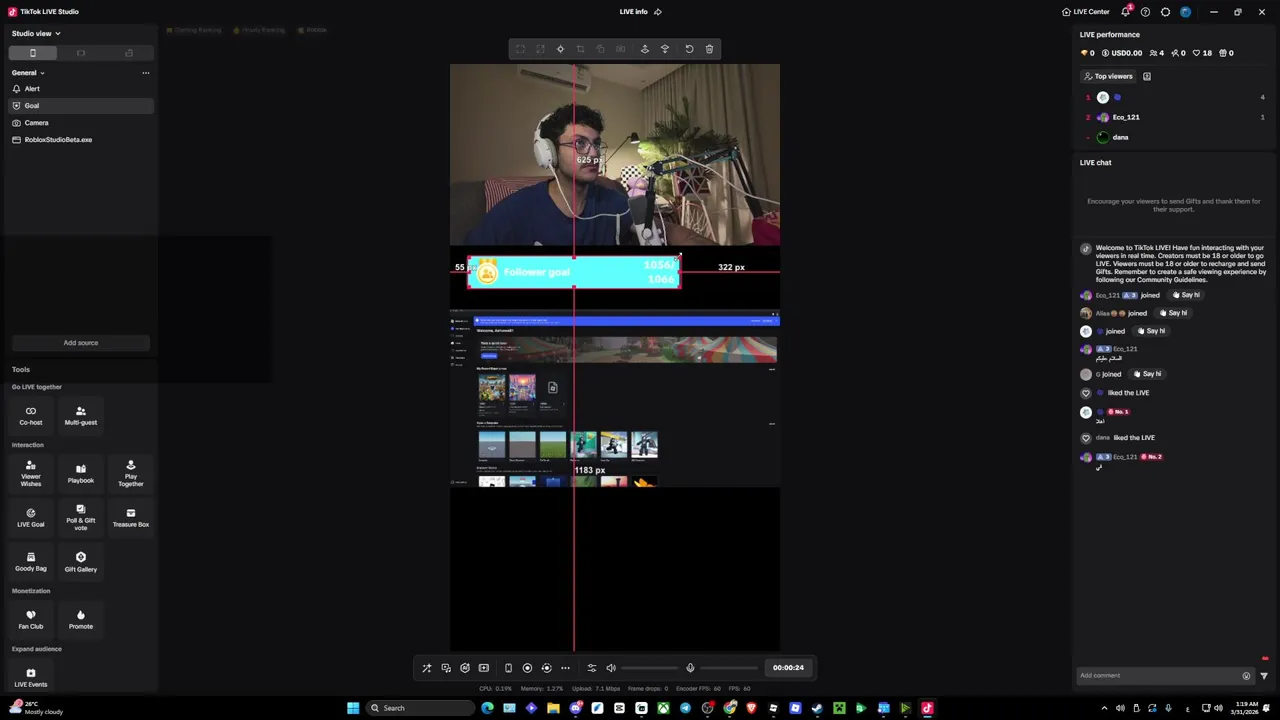Open the Goody Bag tool
The image size is (1280, 720).
(x=31, y=562)
